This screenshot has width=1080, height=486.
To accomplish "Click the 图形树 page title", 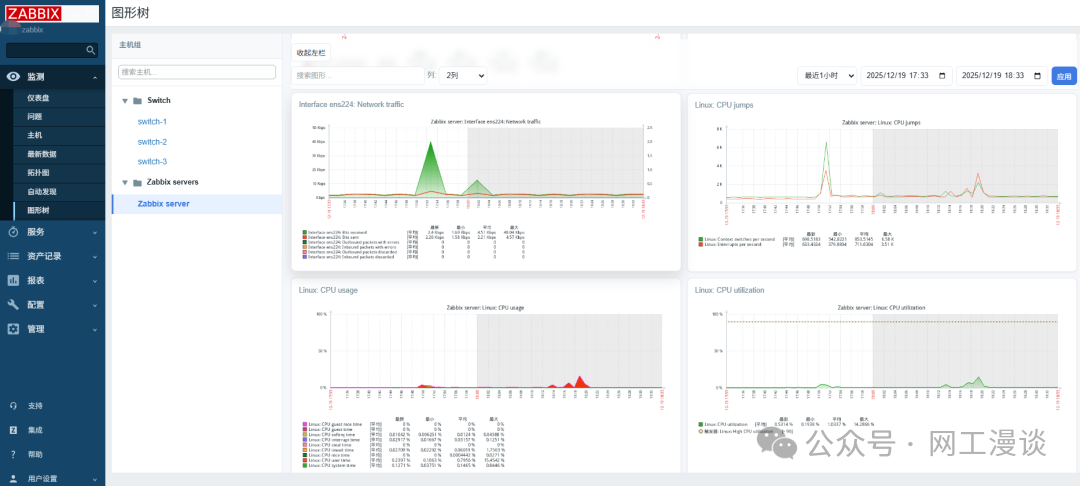I will tap(129, 12).
